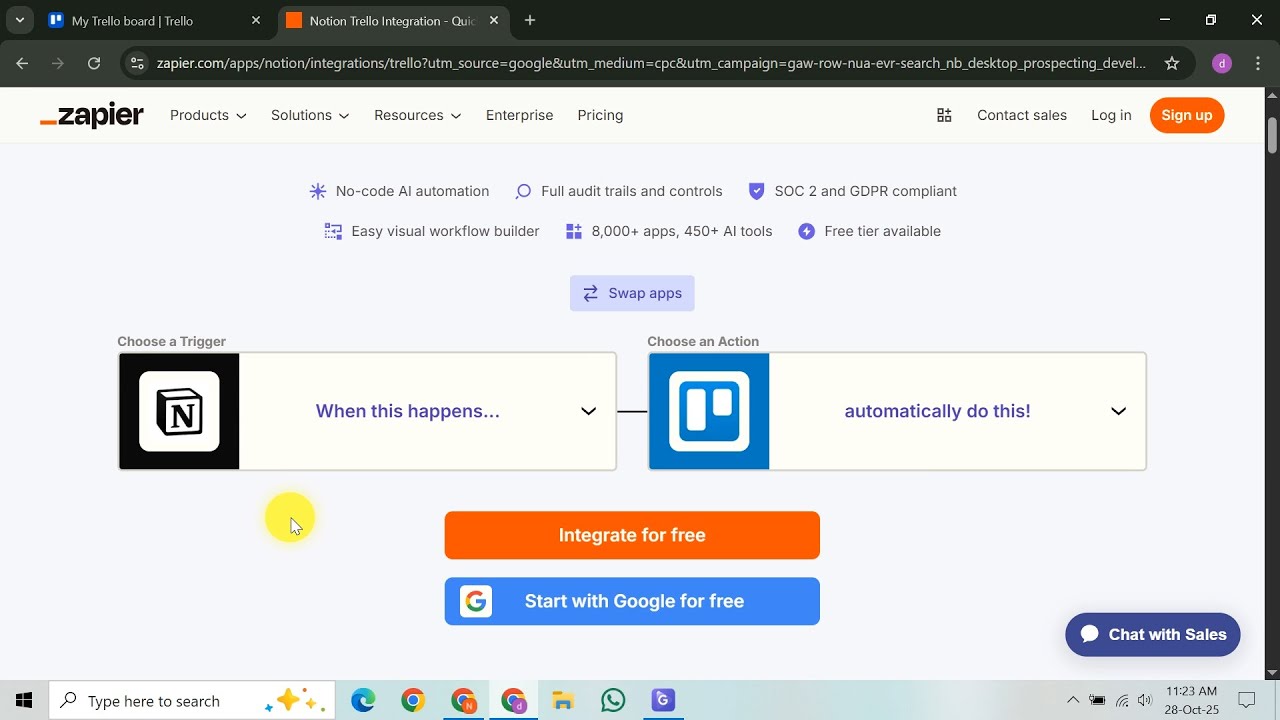Click the Zapier logo

tap(92, 116)
